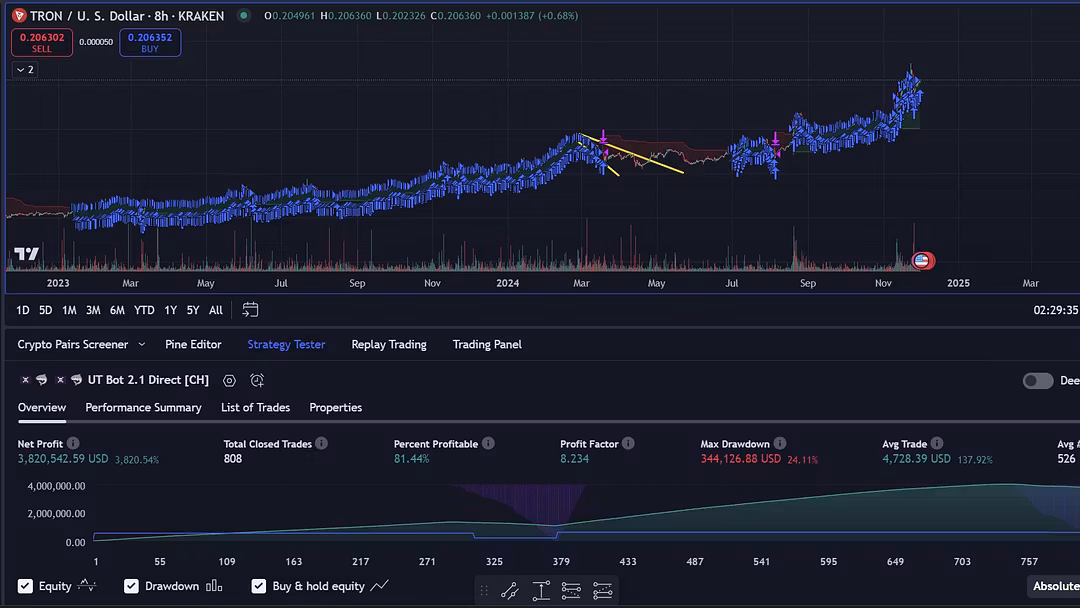The image size is (1080, 608).
Task: Switch to Performance Summary tab
Action: tap(143, 408)
